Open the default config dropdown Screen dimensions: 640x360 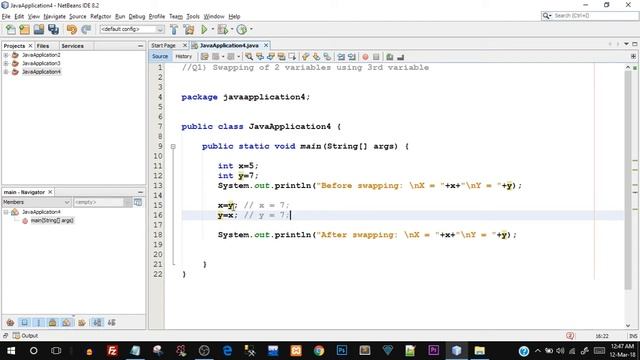(x=132, y=29)
